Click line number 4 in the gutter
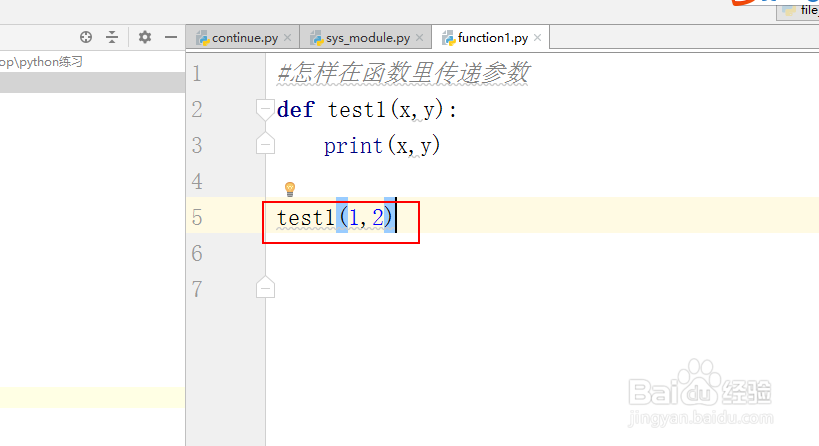This screenshot has width=819, height=446. [x=197, y=181]
